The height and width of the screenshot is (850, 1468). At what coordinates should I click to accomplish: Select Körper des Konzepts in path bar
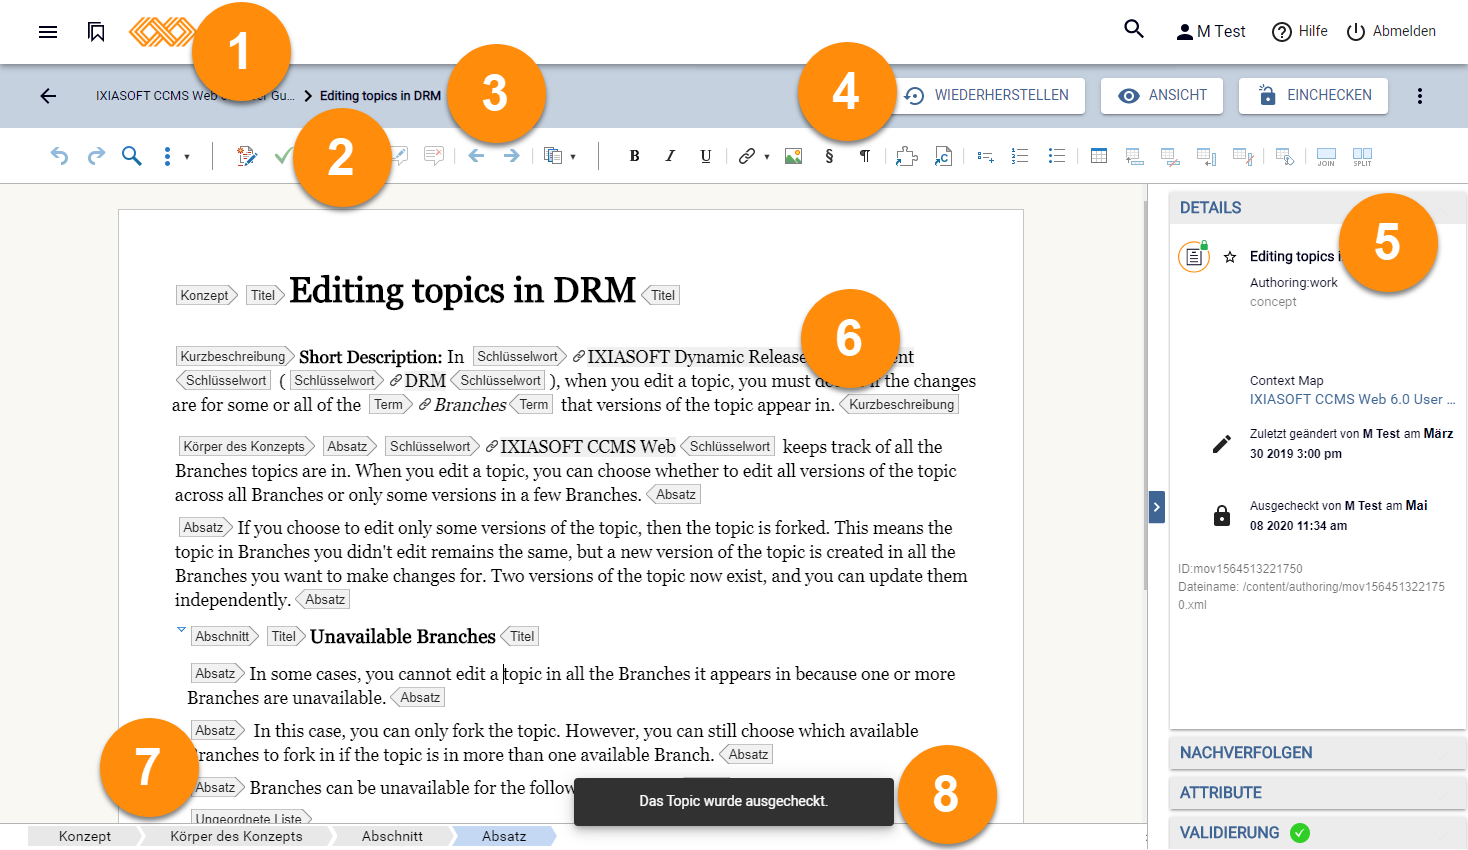coord(236,836)
